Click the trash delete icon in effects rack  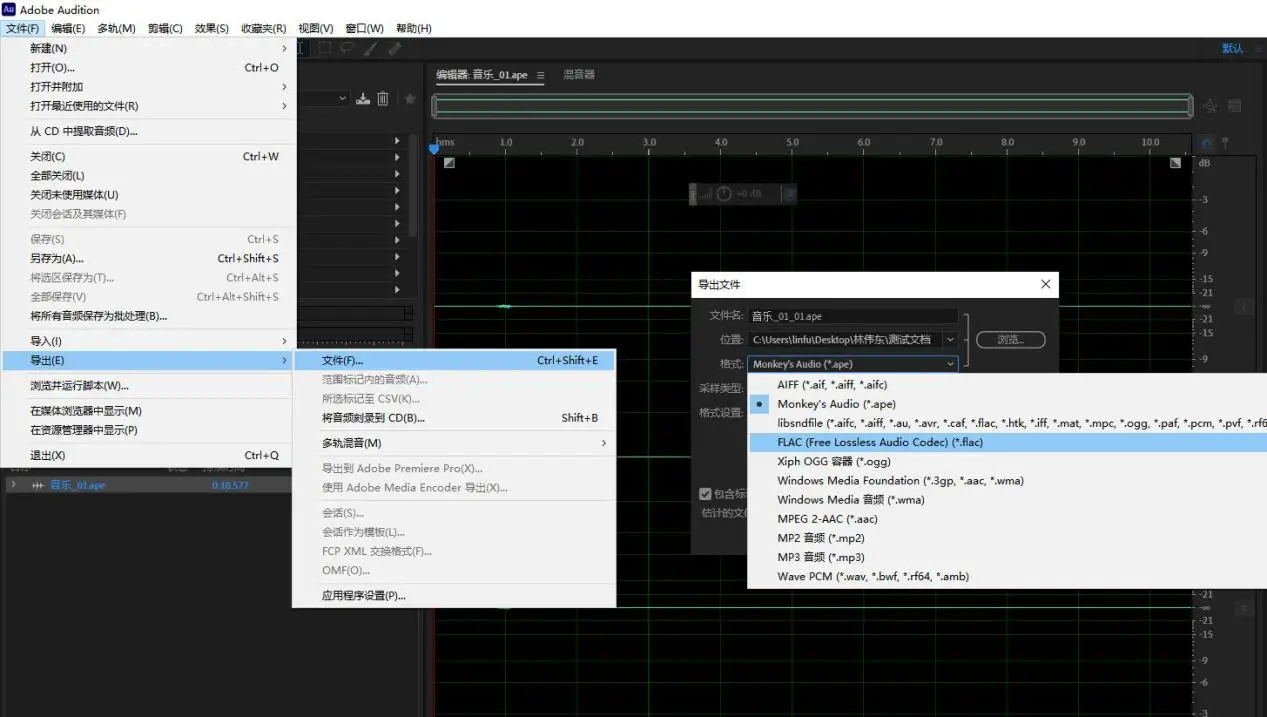tap(382, 99)
